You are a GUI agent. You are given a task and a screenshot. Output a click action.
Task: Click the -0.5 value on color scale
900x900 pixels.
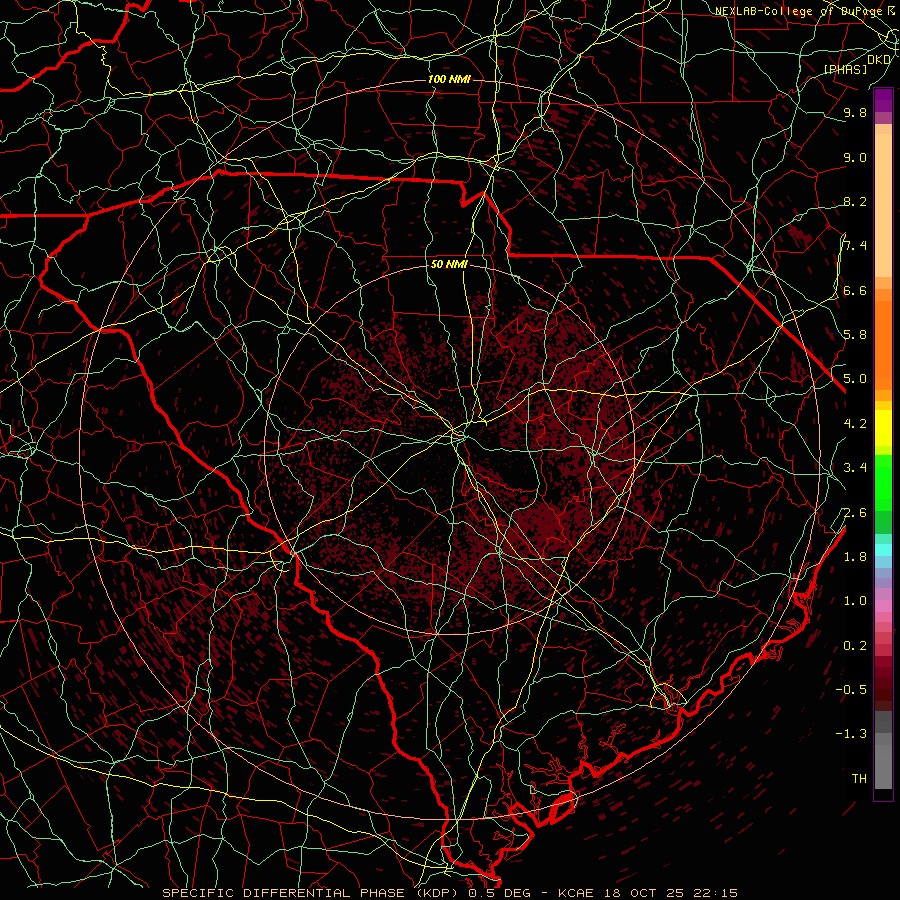point(851,690)
